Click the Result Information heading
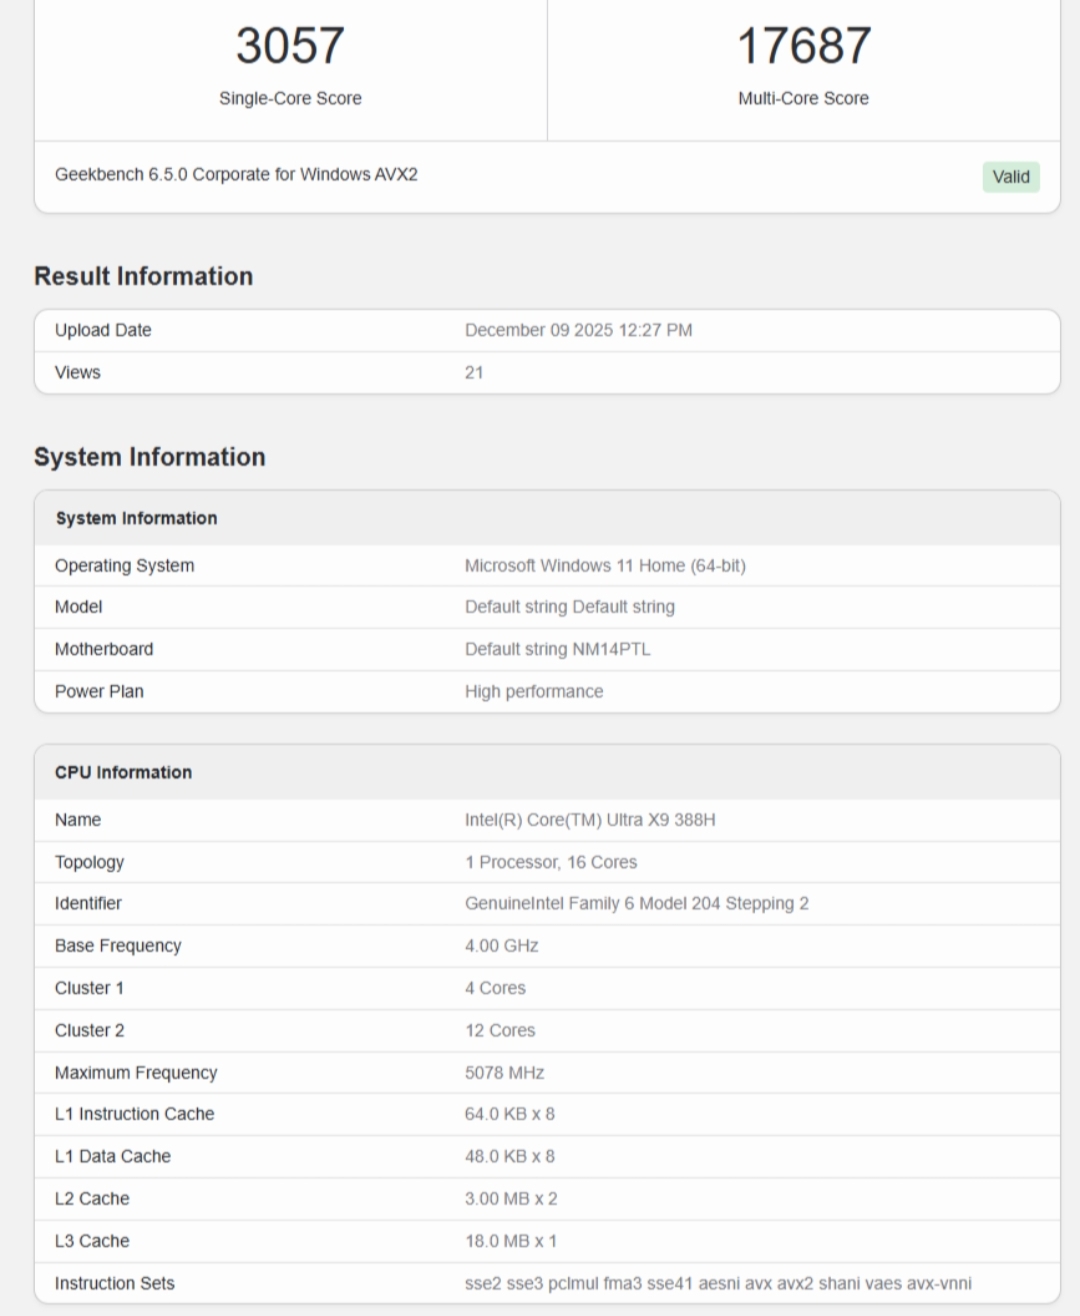 click(x=143, y=276)
